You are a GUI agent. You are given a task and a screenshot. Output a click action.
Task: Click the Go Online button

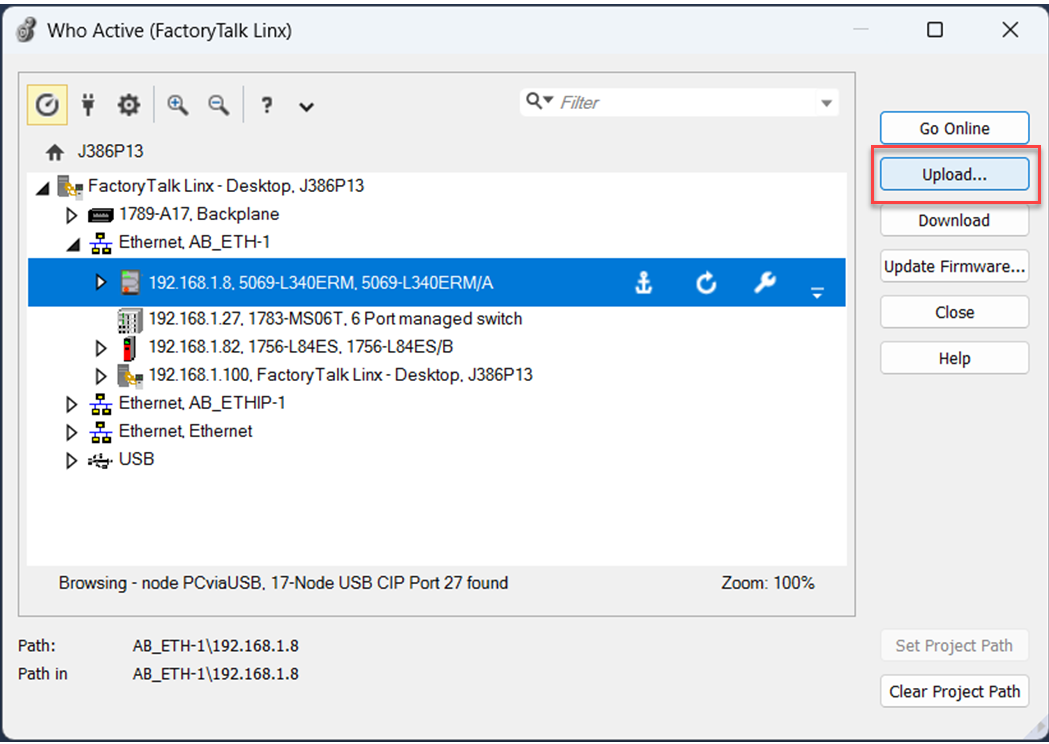pos(954,128)
